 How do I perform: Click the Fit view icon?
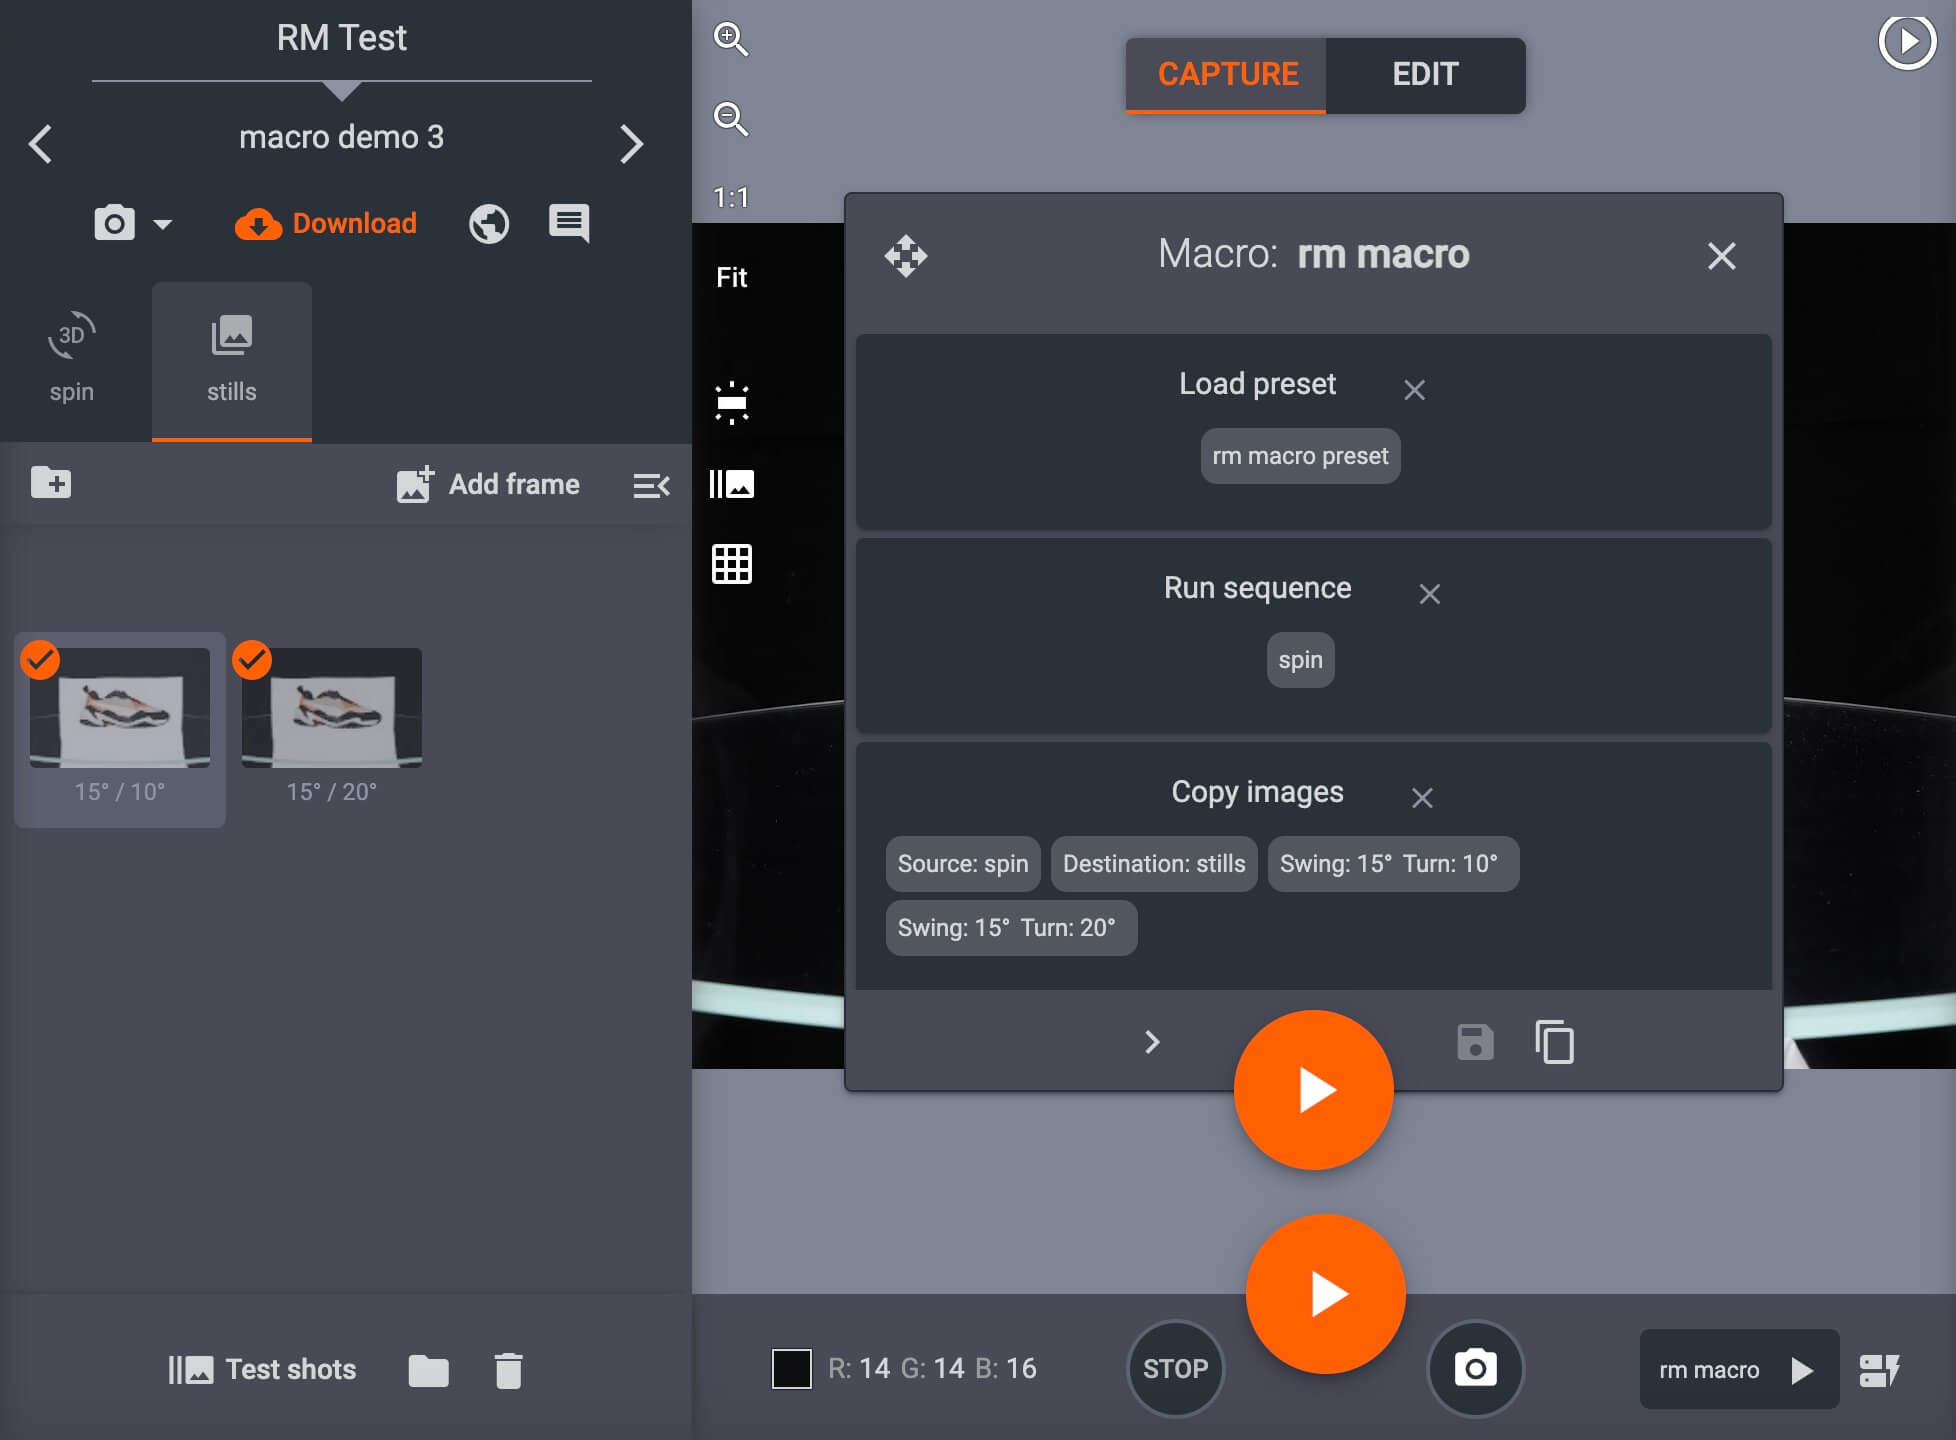tap(732, 275)
